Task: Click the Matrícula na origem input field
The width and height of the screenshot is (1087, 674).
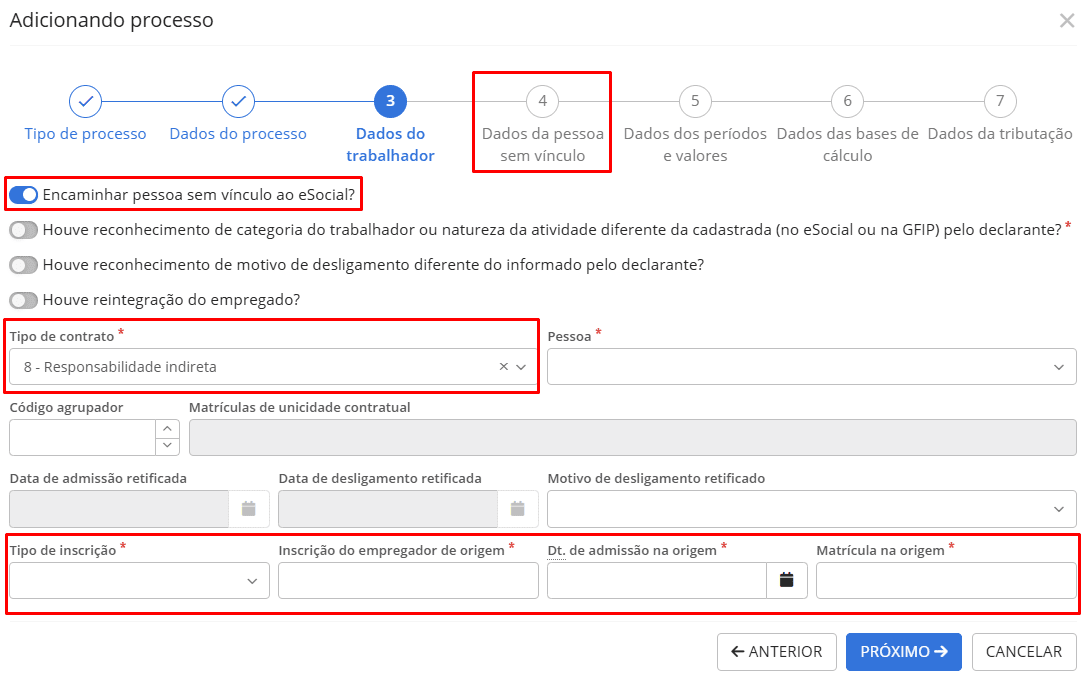Action: coord(945,580)
